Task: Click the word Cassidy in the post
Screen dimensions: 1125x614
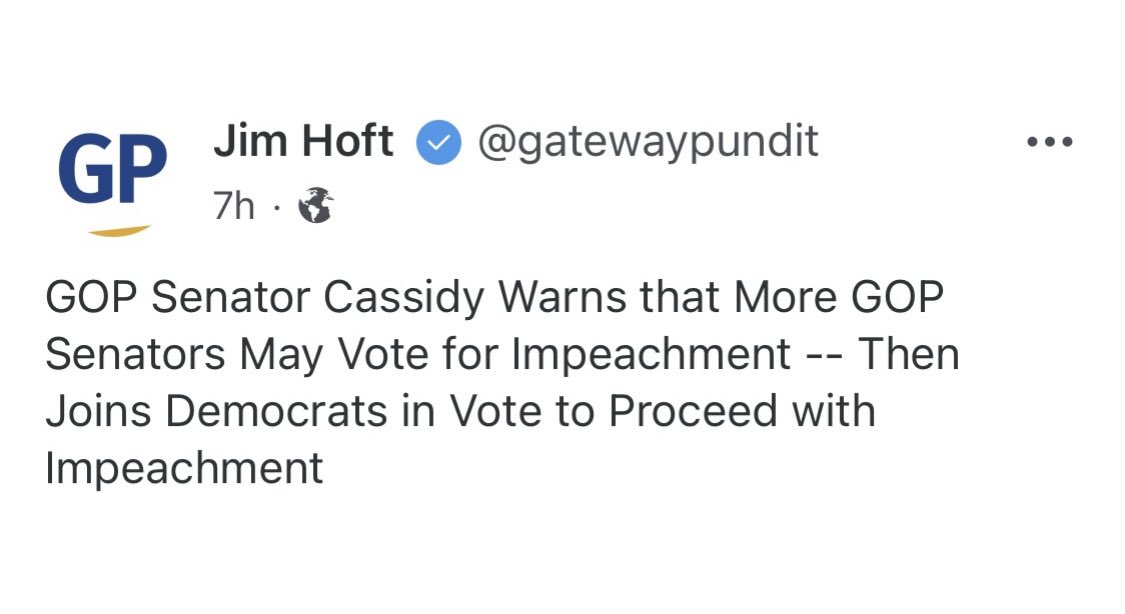Action: [404, 298]
